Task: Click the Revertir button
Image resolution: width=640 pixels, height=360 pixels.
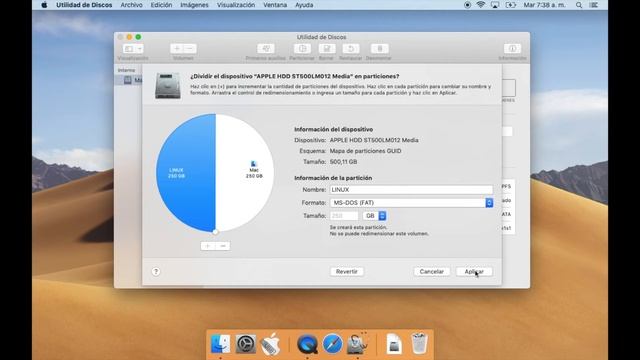Action: click(x=347, y=271)
